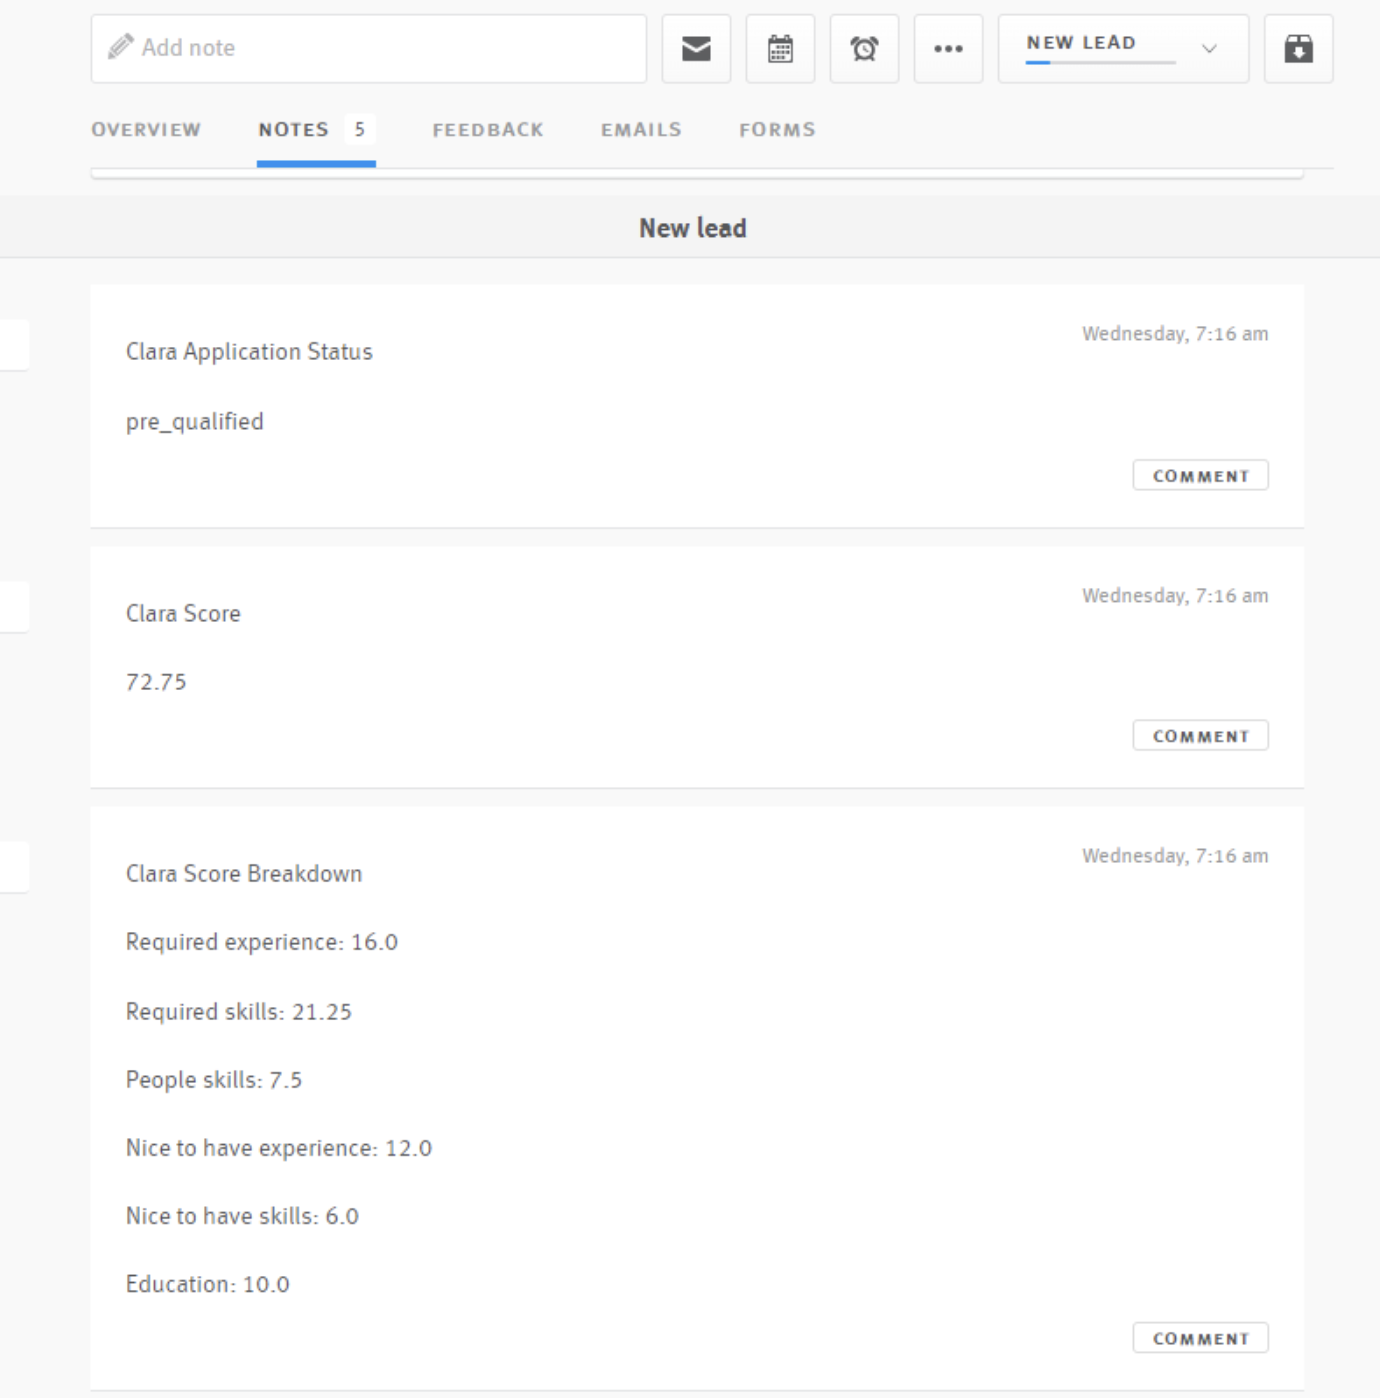Image resolution: width=1380 pixels, height=1398 pixels.
Task: Click timestamp on Clara Application Status note
Action: coord(1175,334)
